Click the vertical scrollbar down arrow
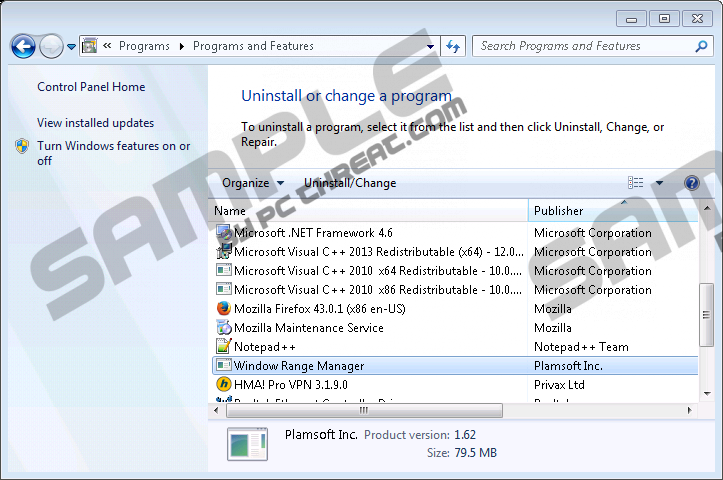This screenshot has height=480, width=723. pos(707,393)
